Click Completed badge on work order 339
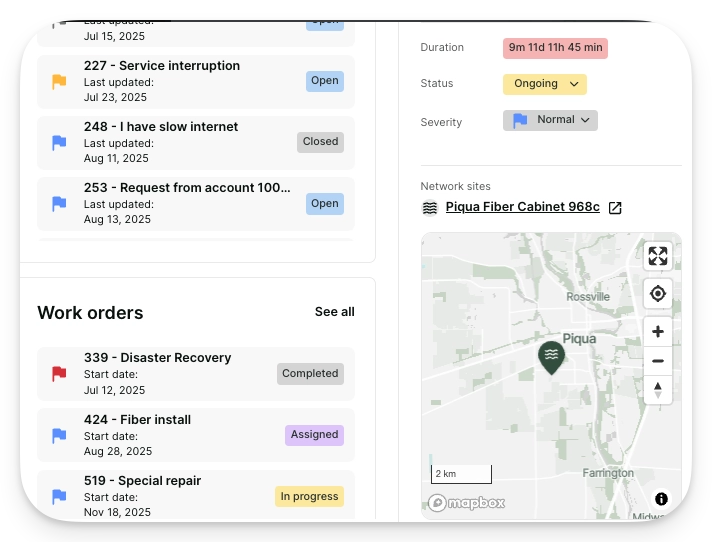Screen dimensions: 712x542 (310, 374)
